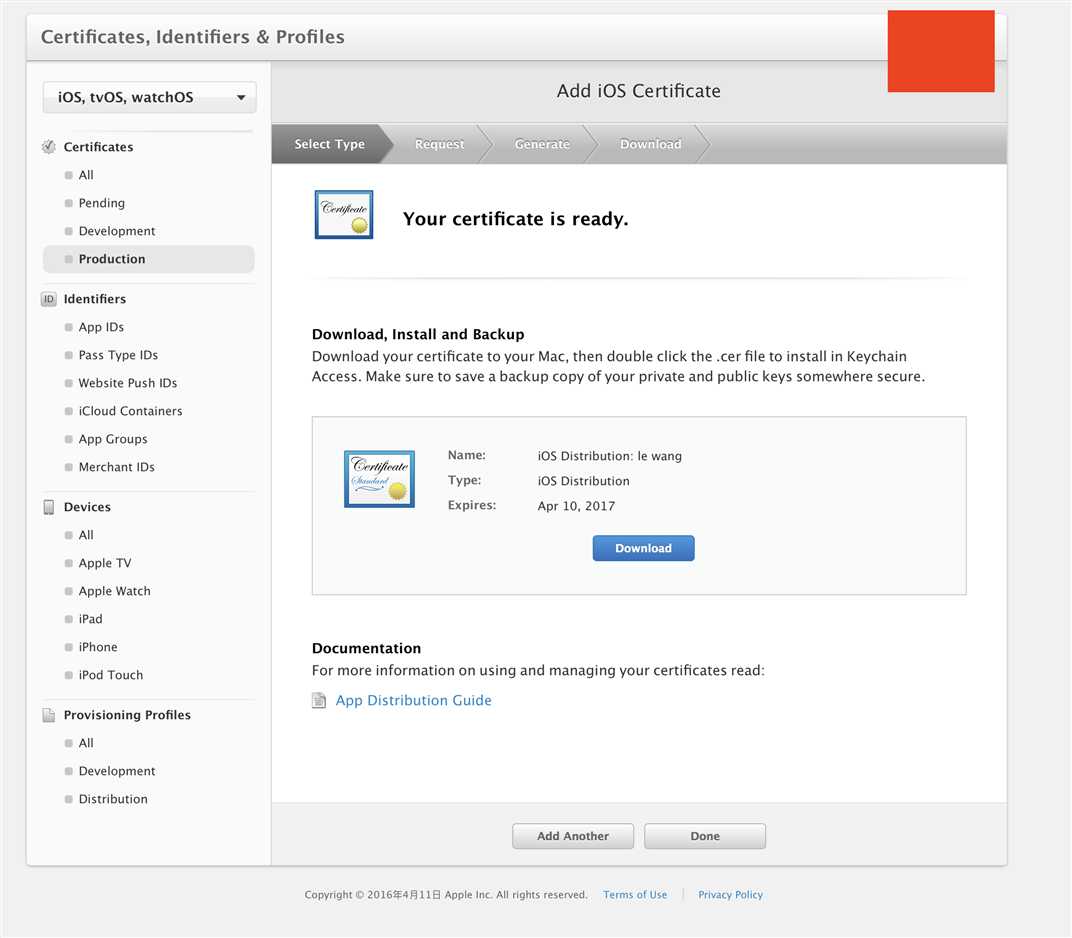1072x938 pixels.
Task: Show Distribution provisioning profiles
Action: pos(113,799)
